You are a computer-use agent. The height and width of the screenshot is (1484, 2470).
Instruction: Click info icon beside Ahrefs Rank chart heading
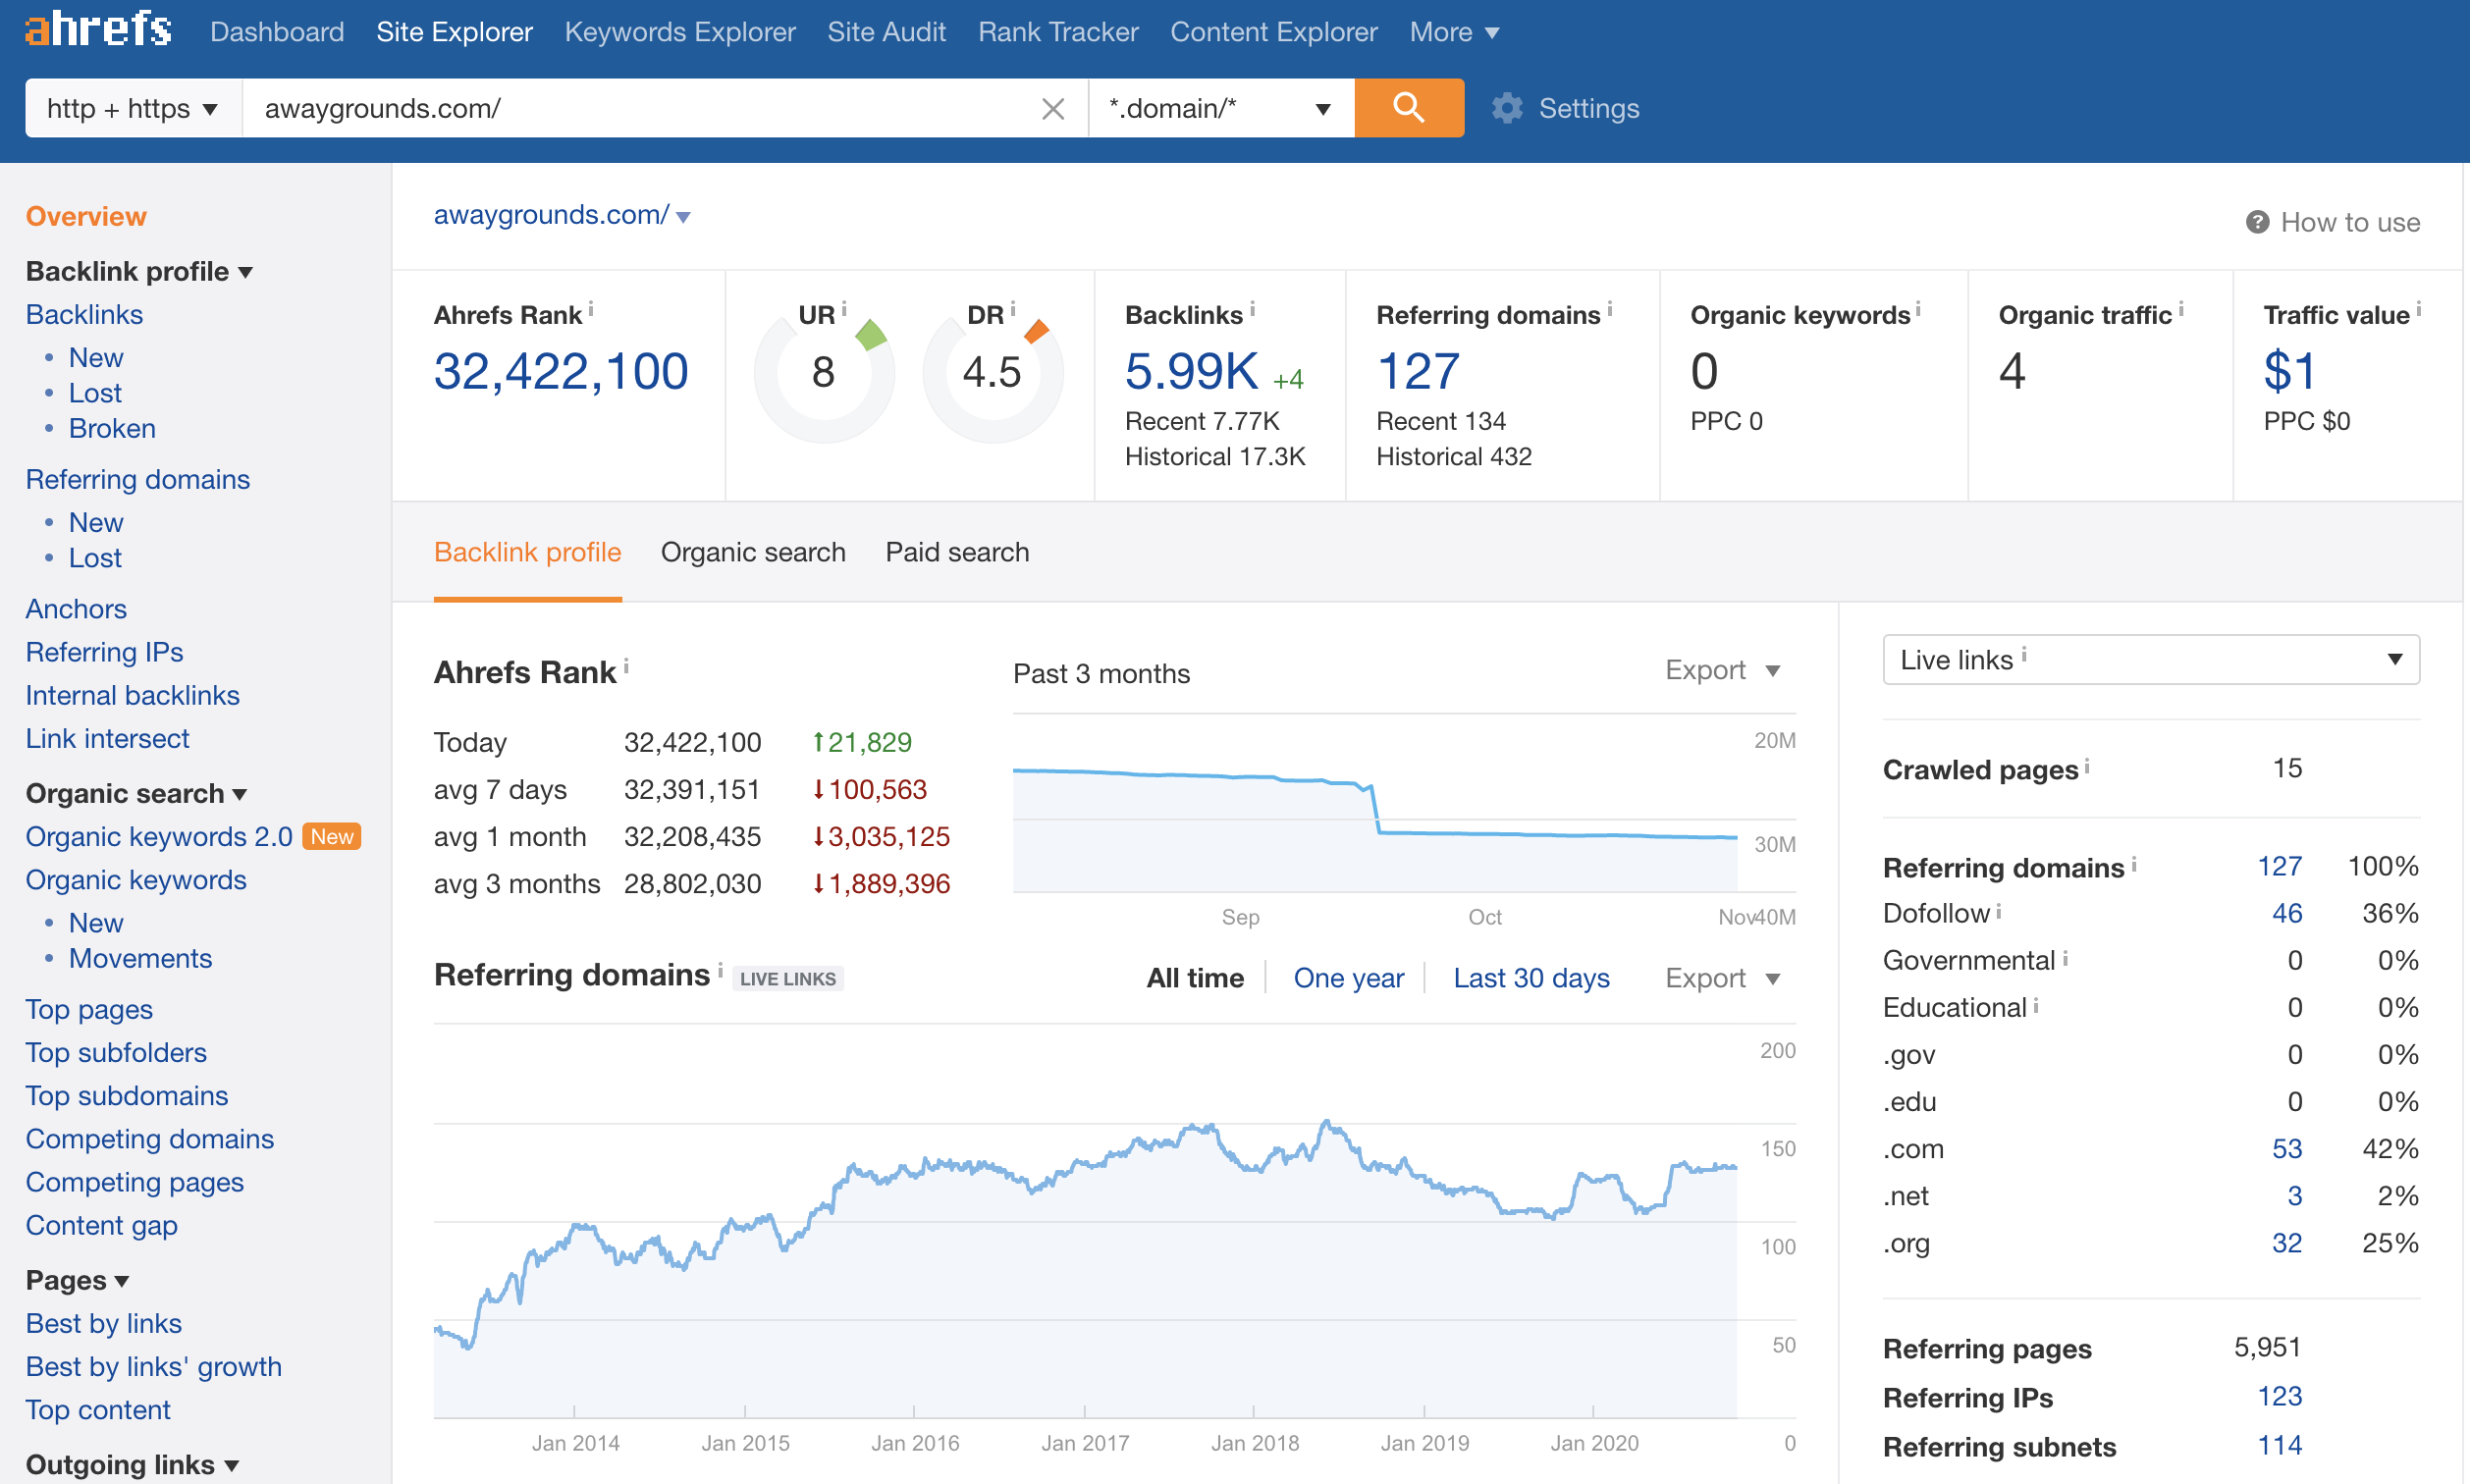click(x=626, y=666)
